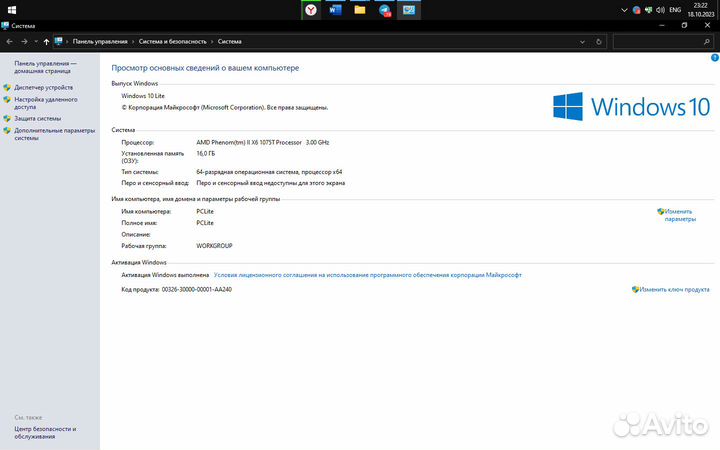Image resolution: width=720 pixels, height=450 pixels.
Task: Navigate to Система и безопасность breadcrumb
Action: point(173,41)
